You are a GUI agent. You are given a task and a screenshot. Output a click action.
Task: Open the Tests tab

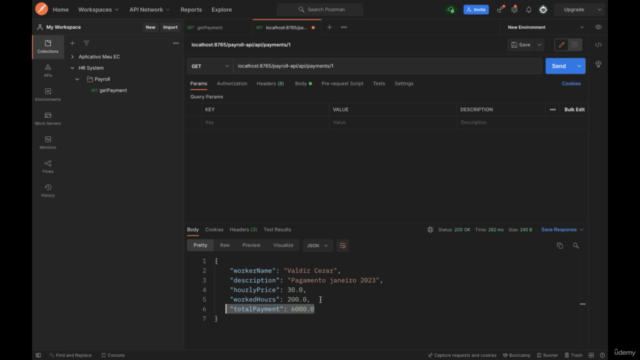tap(379, 84)
